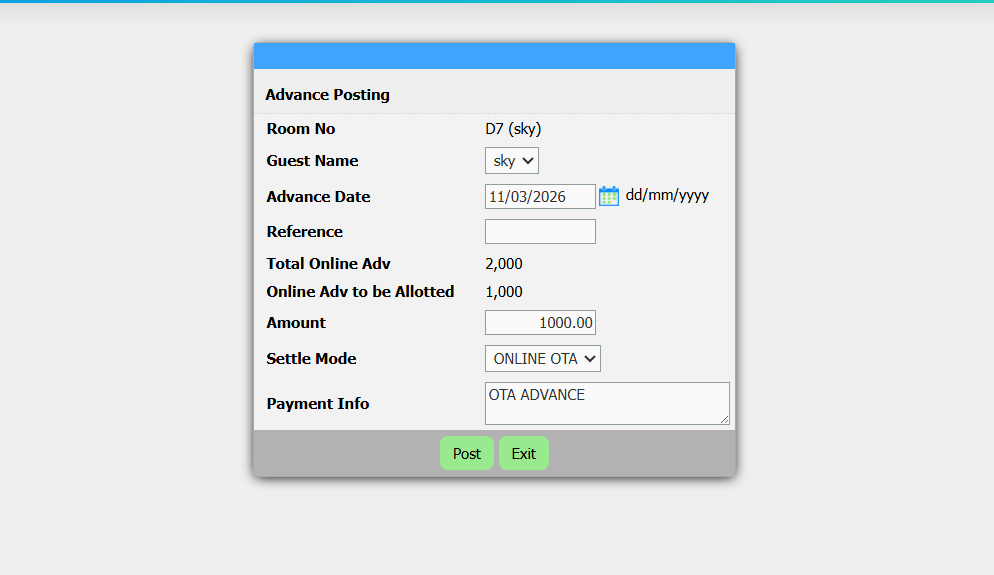The image size is (994, 575).
Task: Open the calendar date picker icon
Action: coord(609,196)
